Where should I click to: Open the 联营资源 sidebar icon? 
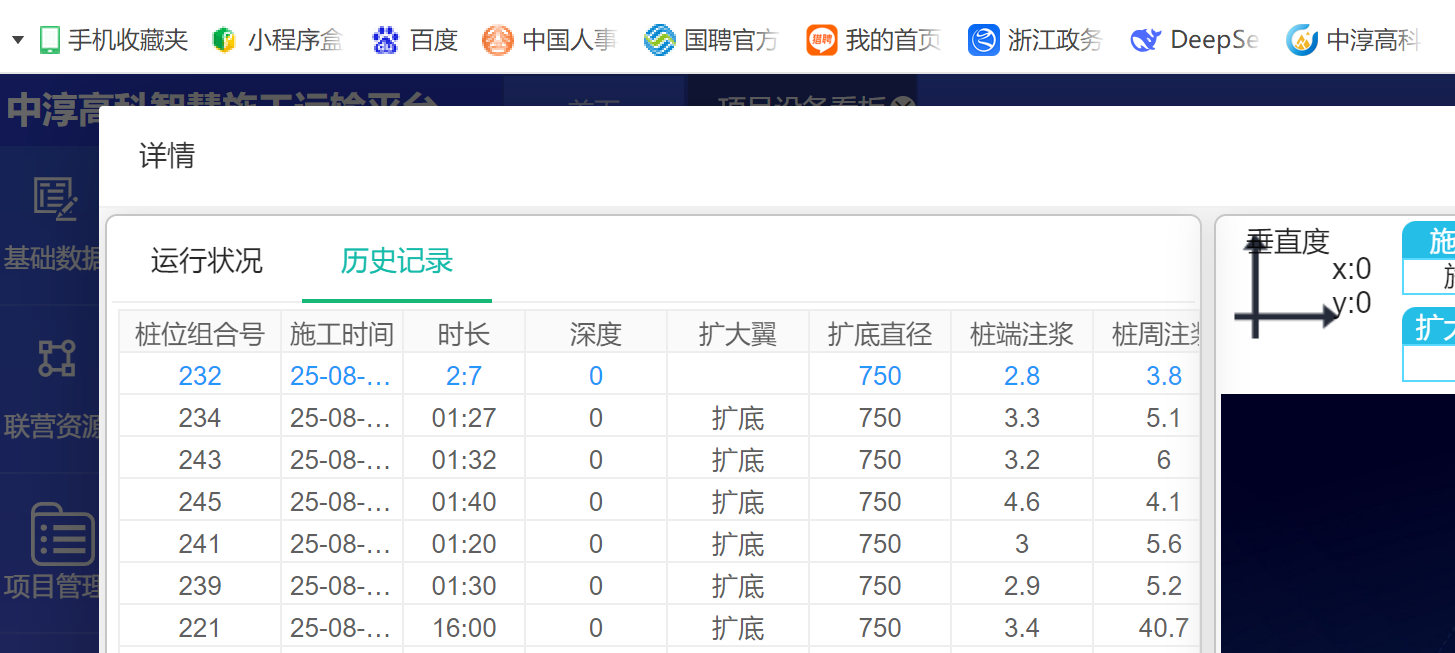click(x=56, y=358)
